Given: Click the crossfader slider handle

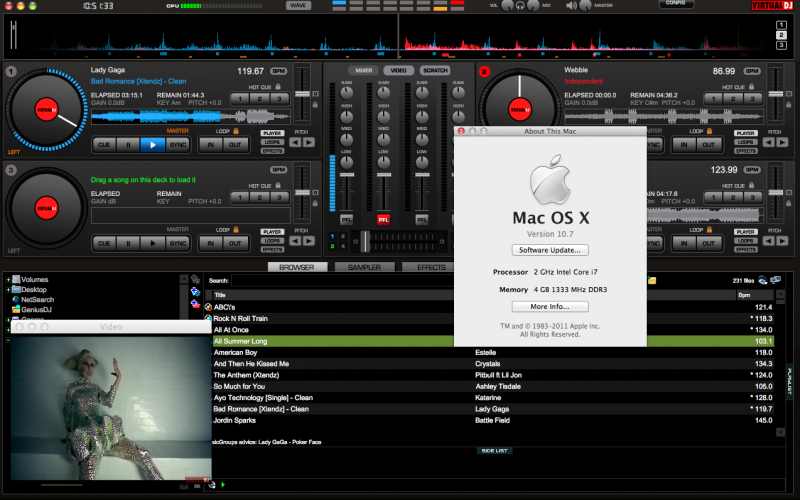Looking at the screenshot, I should (366, 240).
